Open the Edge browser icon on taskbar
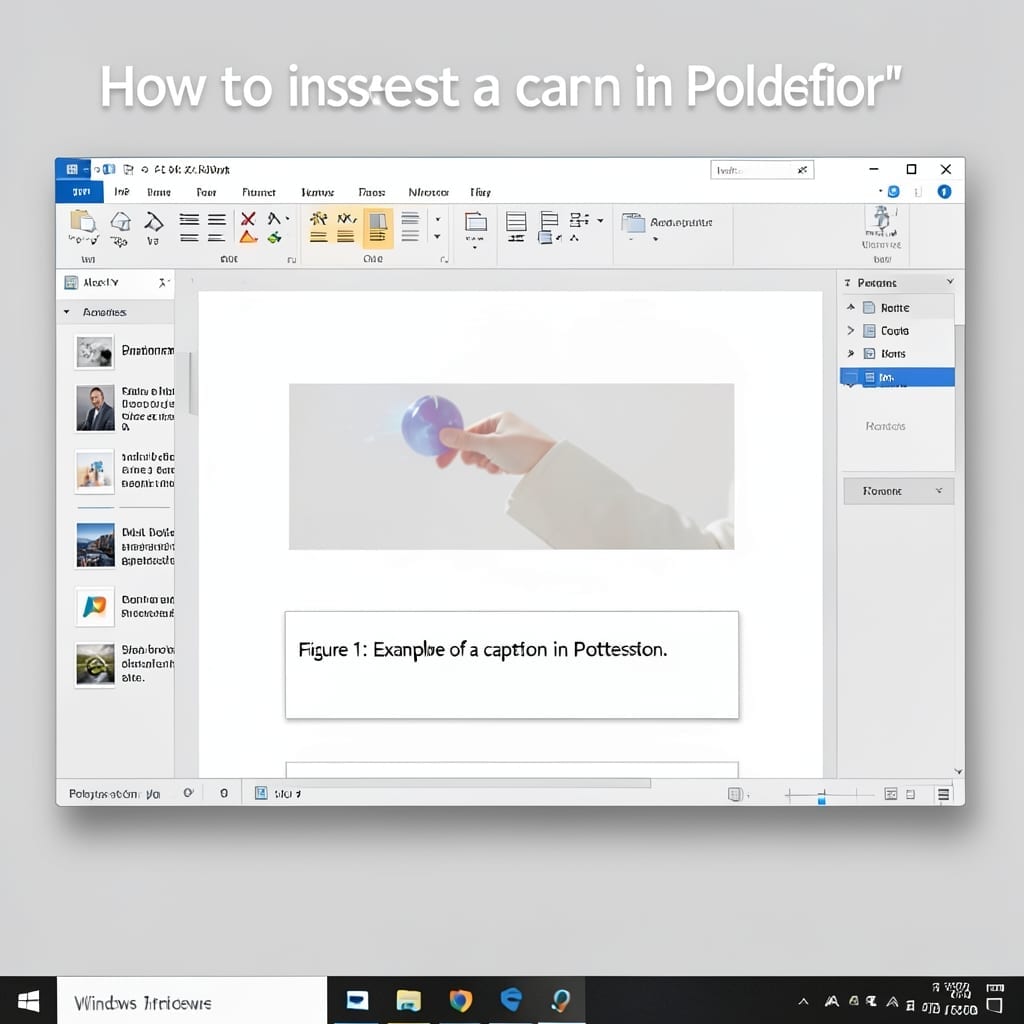Screen dimensions: 1024x1024 pos(511,1000)
